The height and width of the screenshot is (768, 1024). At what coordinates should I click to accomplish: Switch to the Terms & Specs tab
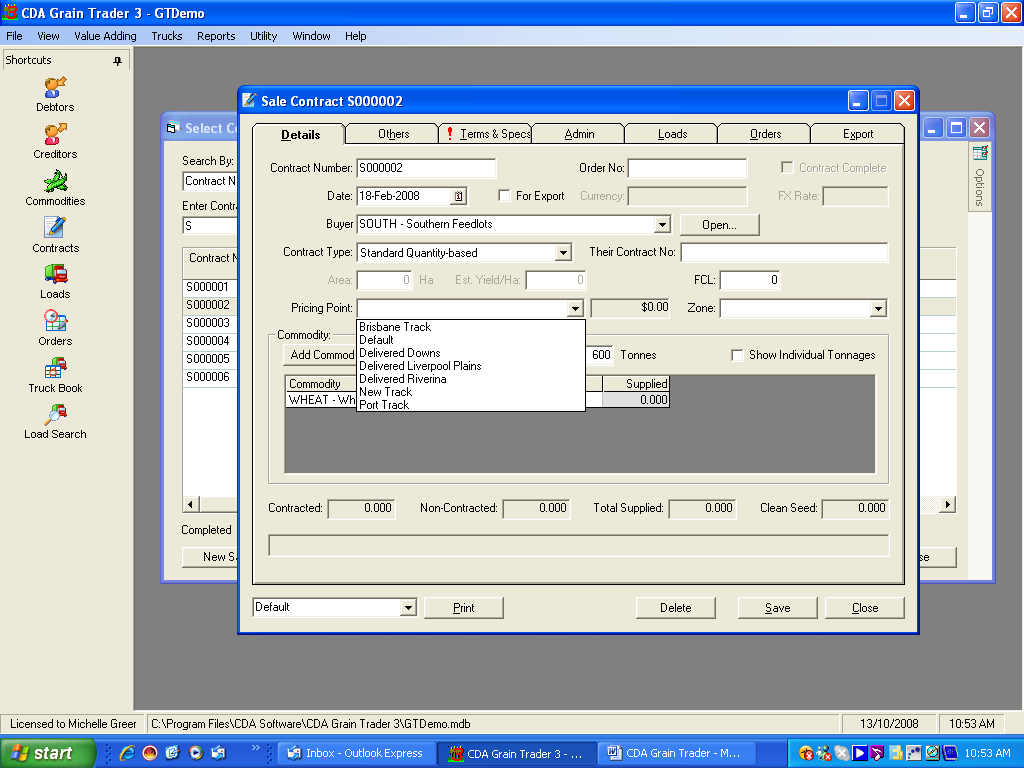point(486,134)
